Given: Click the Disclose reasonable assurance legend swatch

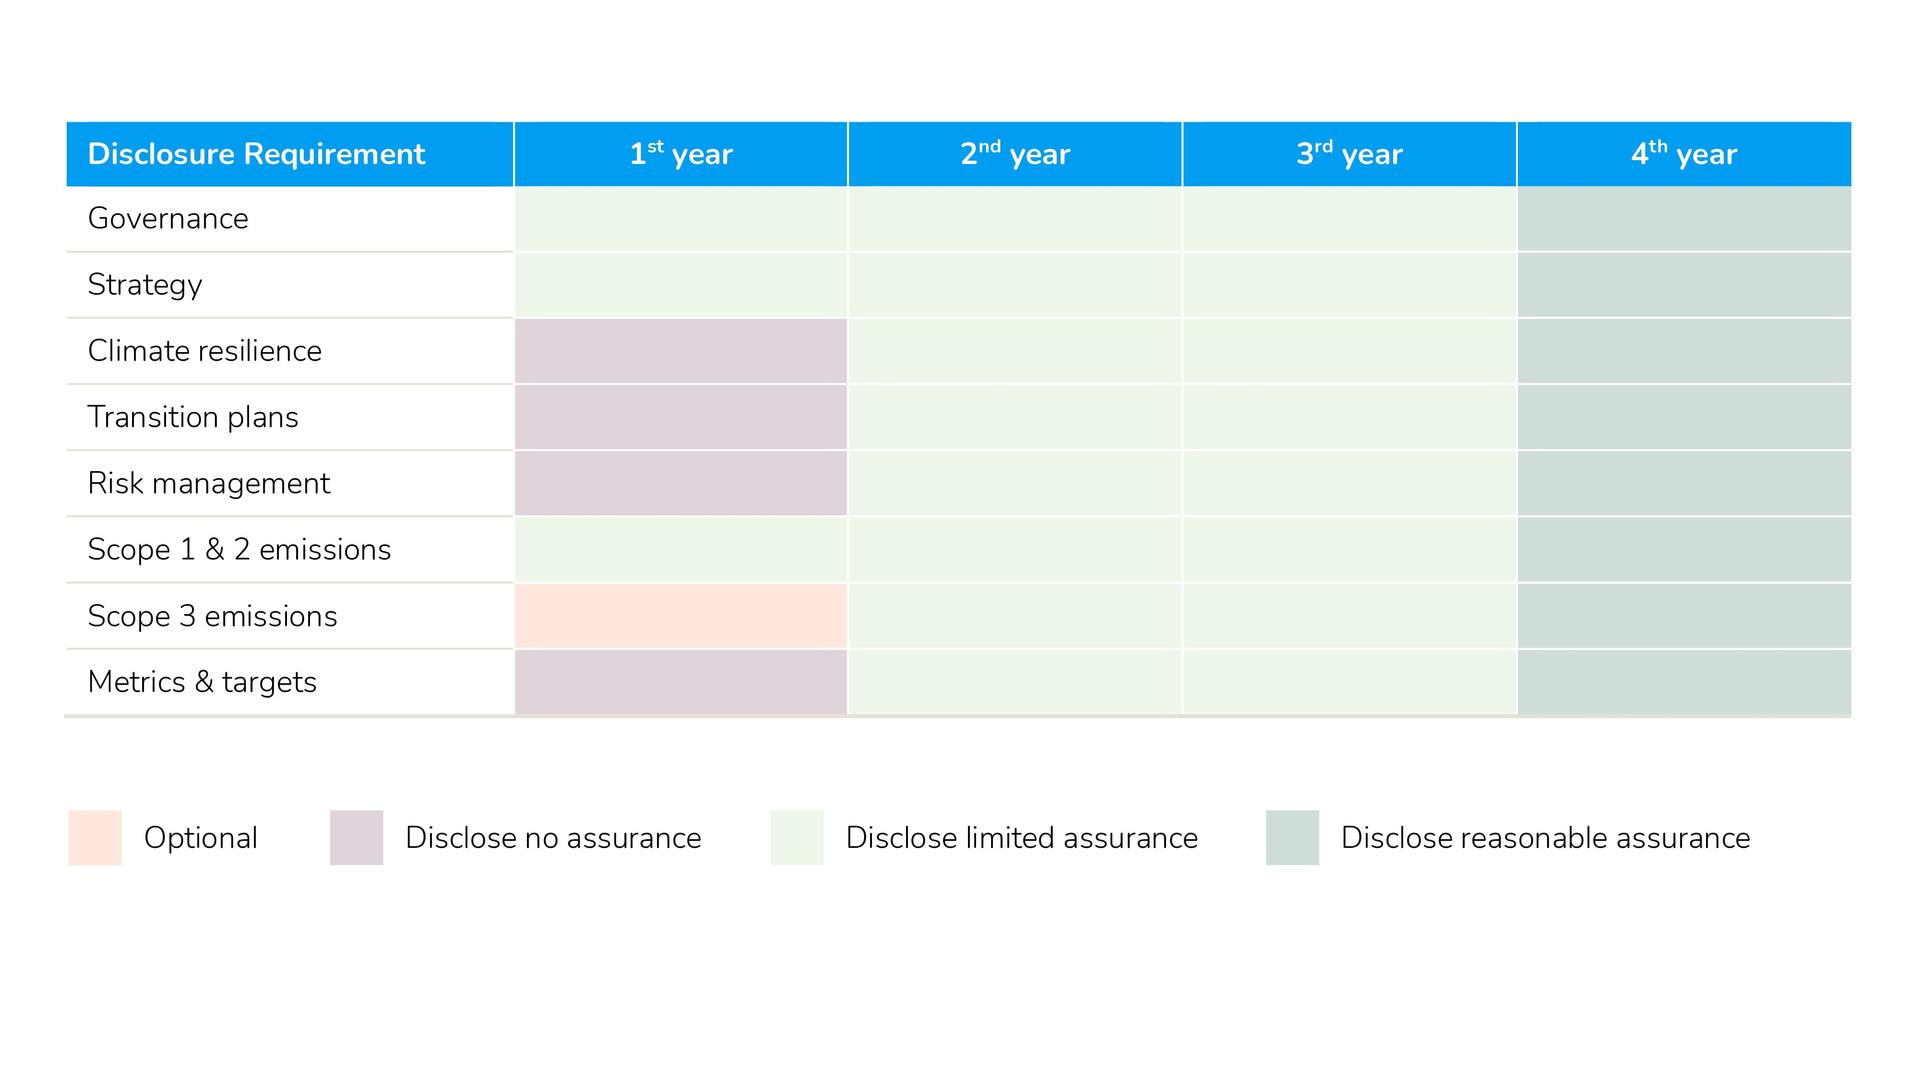Looking at the screenshot, I should (x=1292, y=837).
